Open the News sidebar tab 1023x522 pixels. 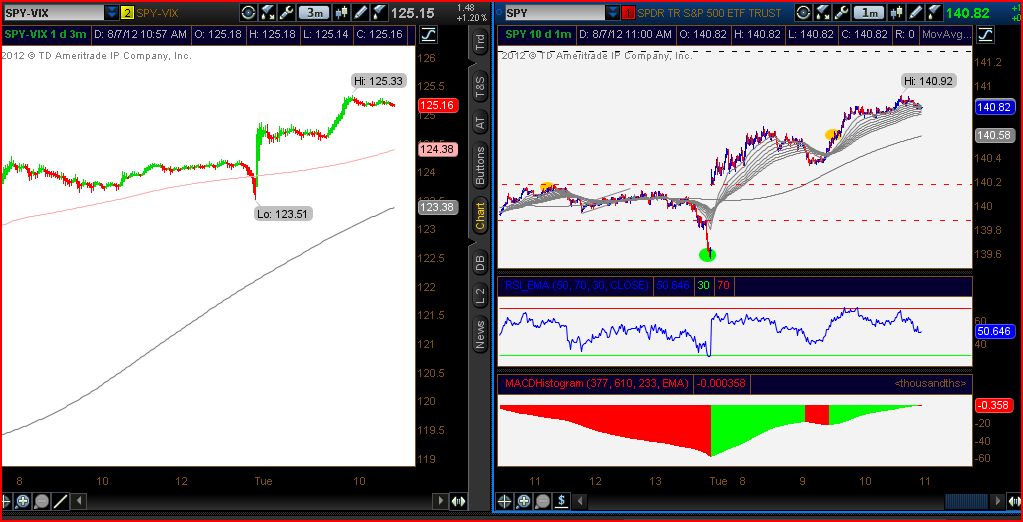(480, 334)
